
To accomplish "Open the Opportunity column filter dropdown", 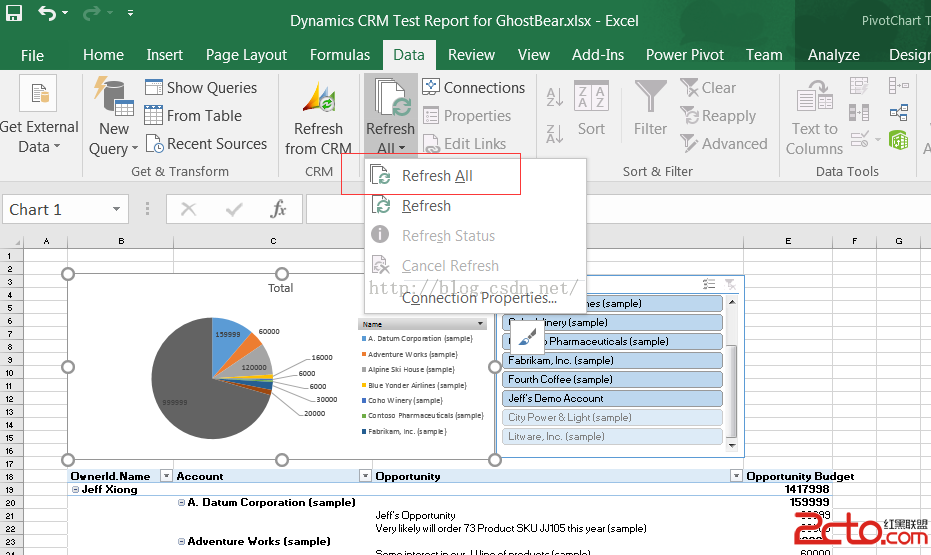I will pyautogui.click(x=736, y=475).
